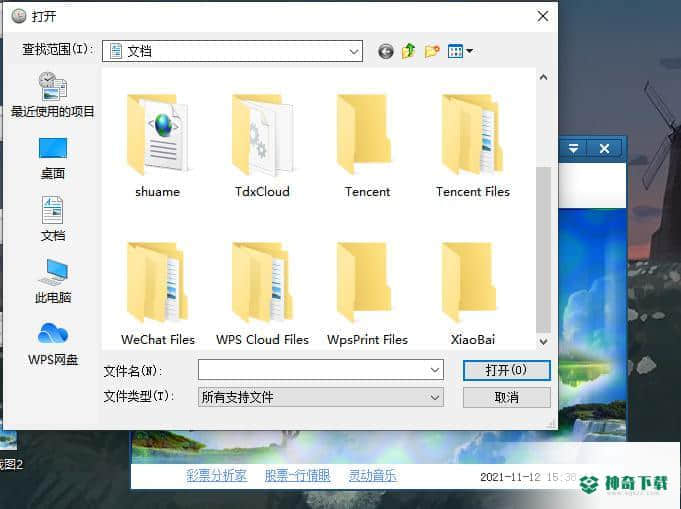This screenshot has height=509, width=681.
Task: Select the WPS Cloud Files folder
Action: point(262,294)
